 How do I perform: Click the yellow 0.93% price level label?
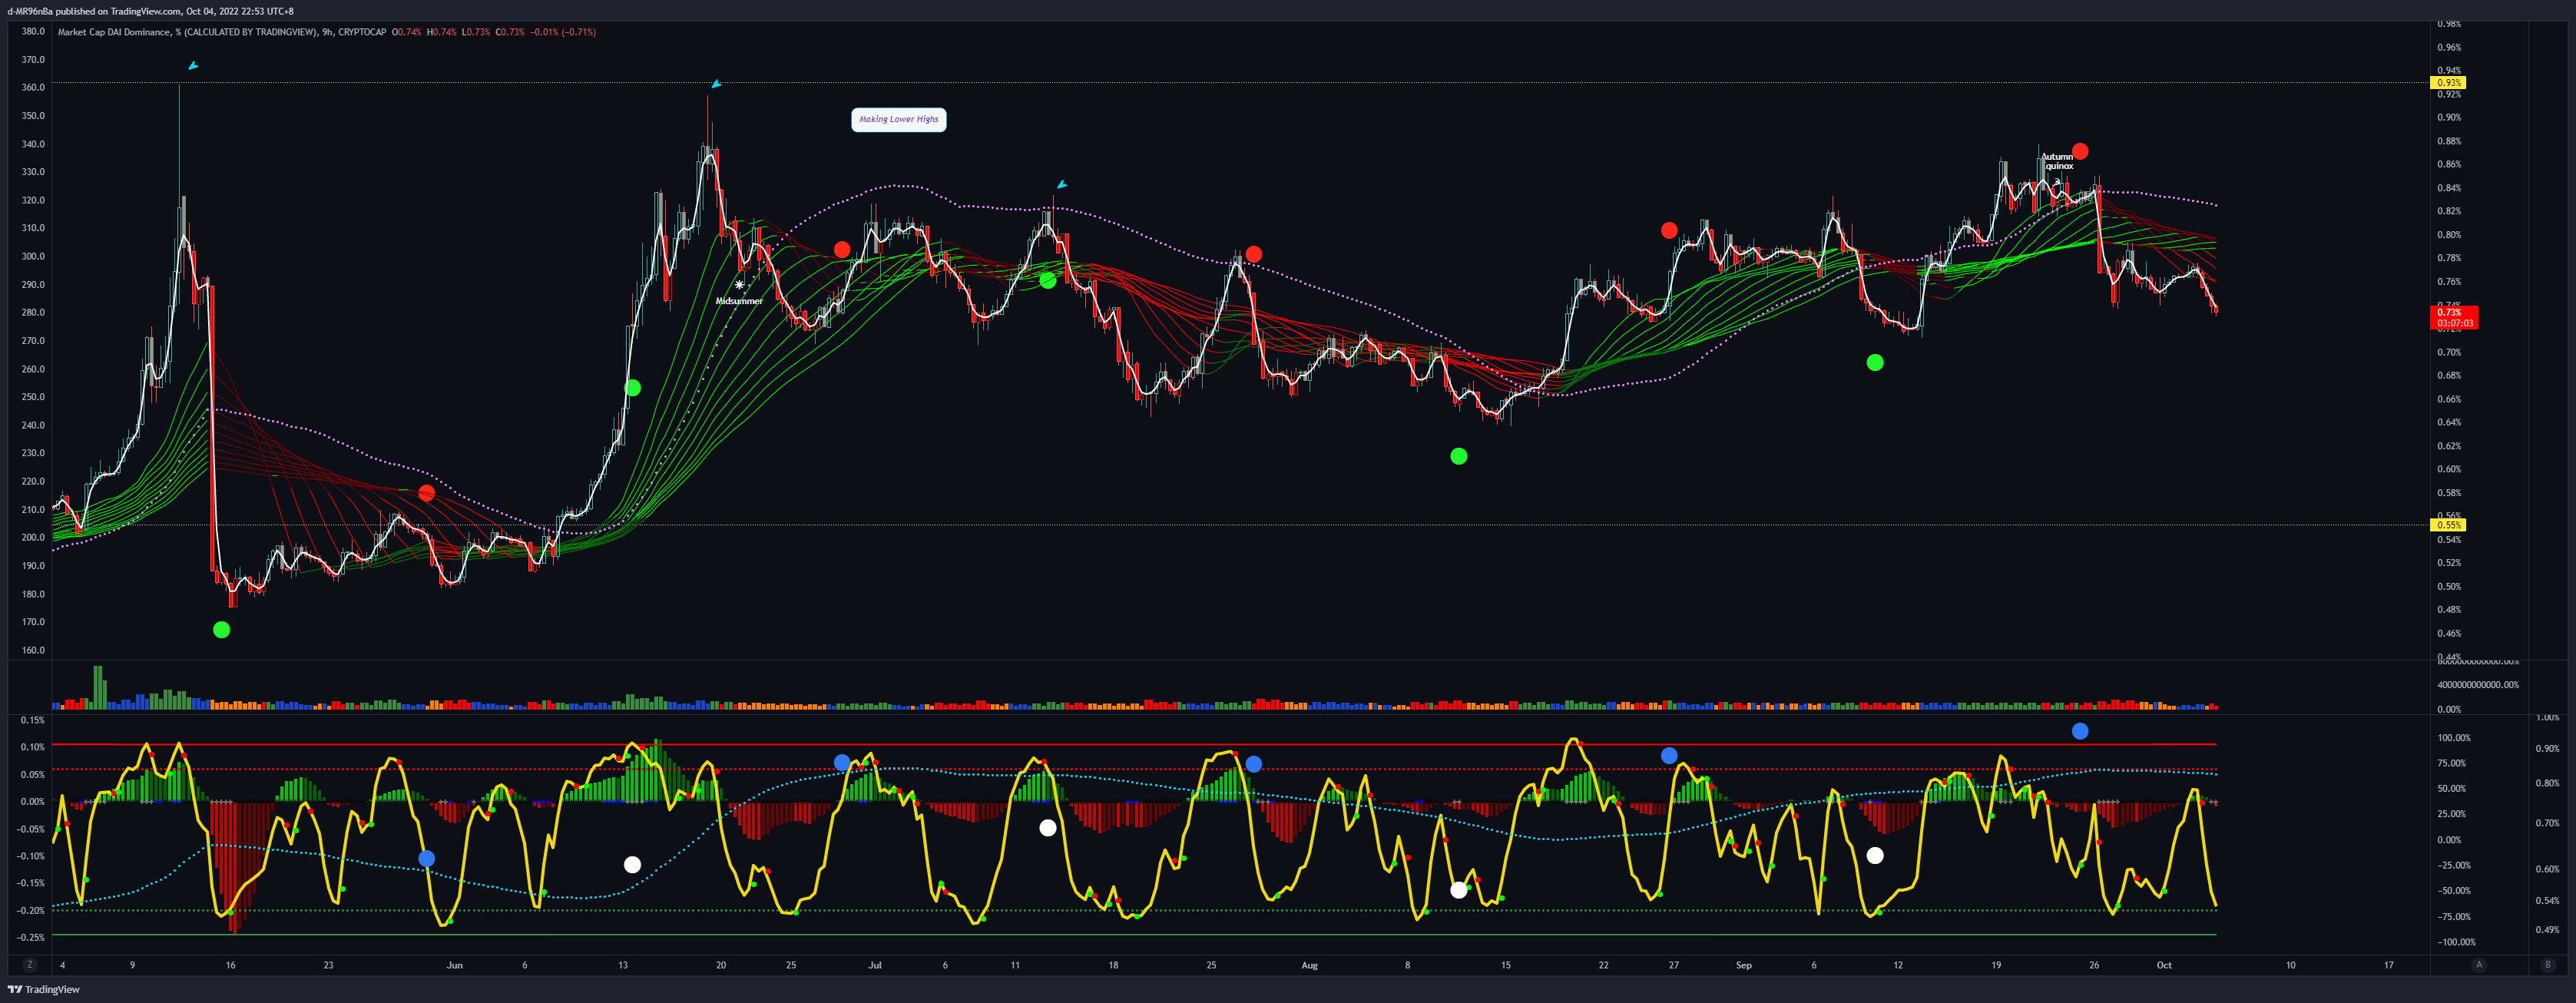point(2448,83)
